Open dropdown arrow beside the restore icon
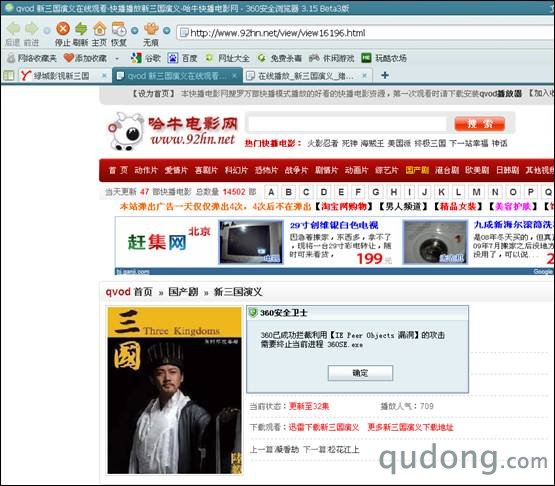This screenshot has height=486, width=555. click(135, 31)
